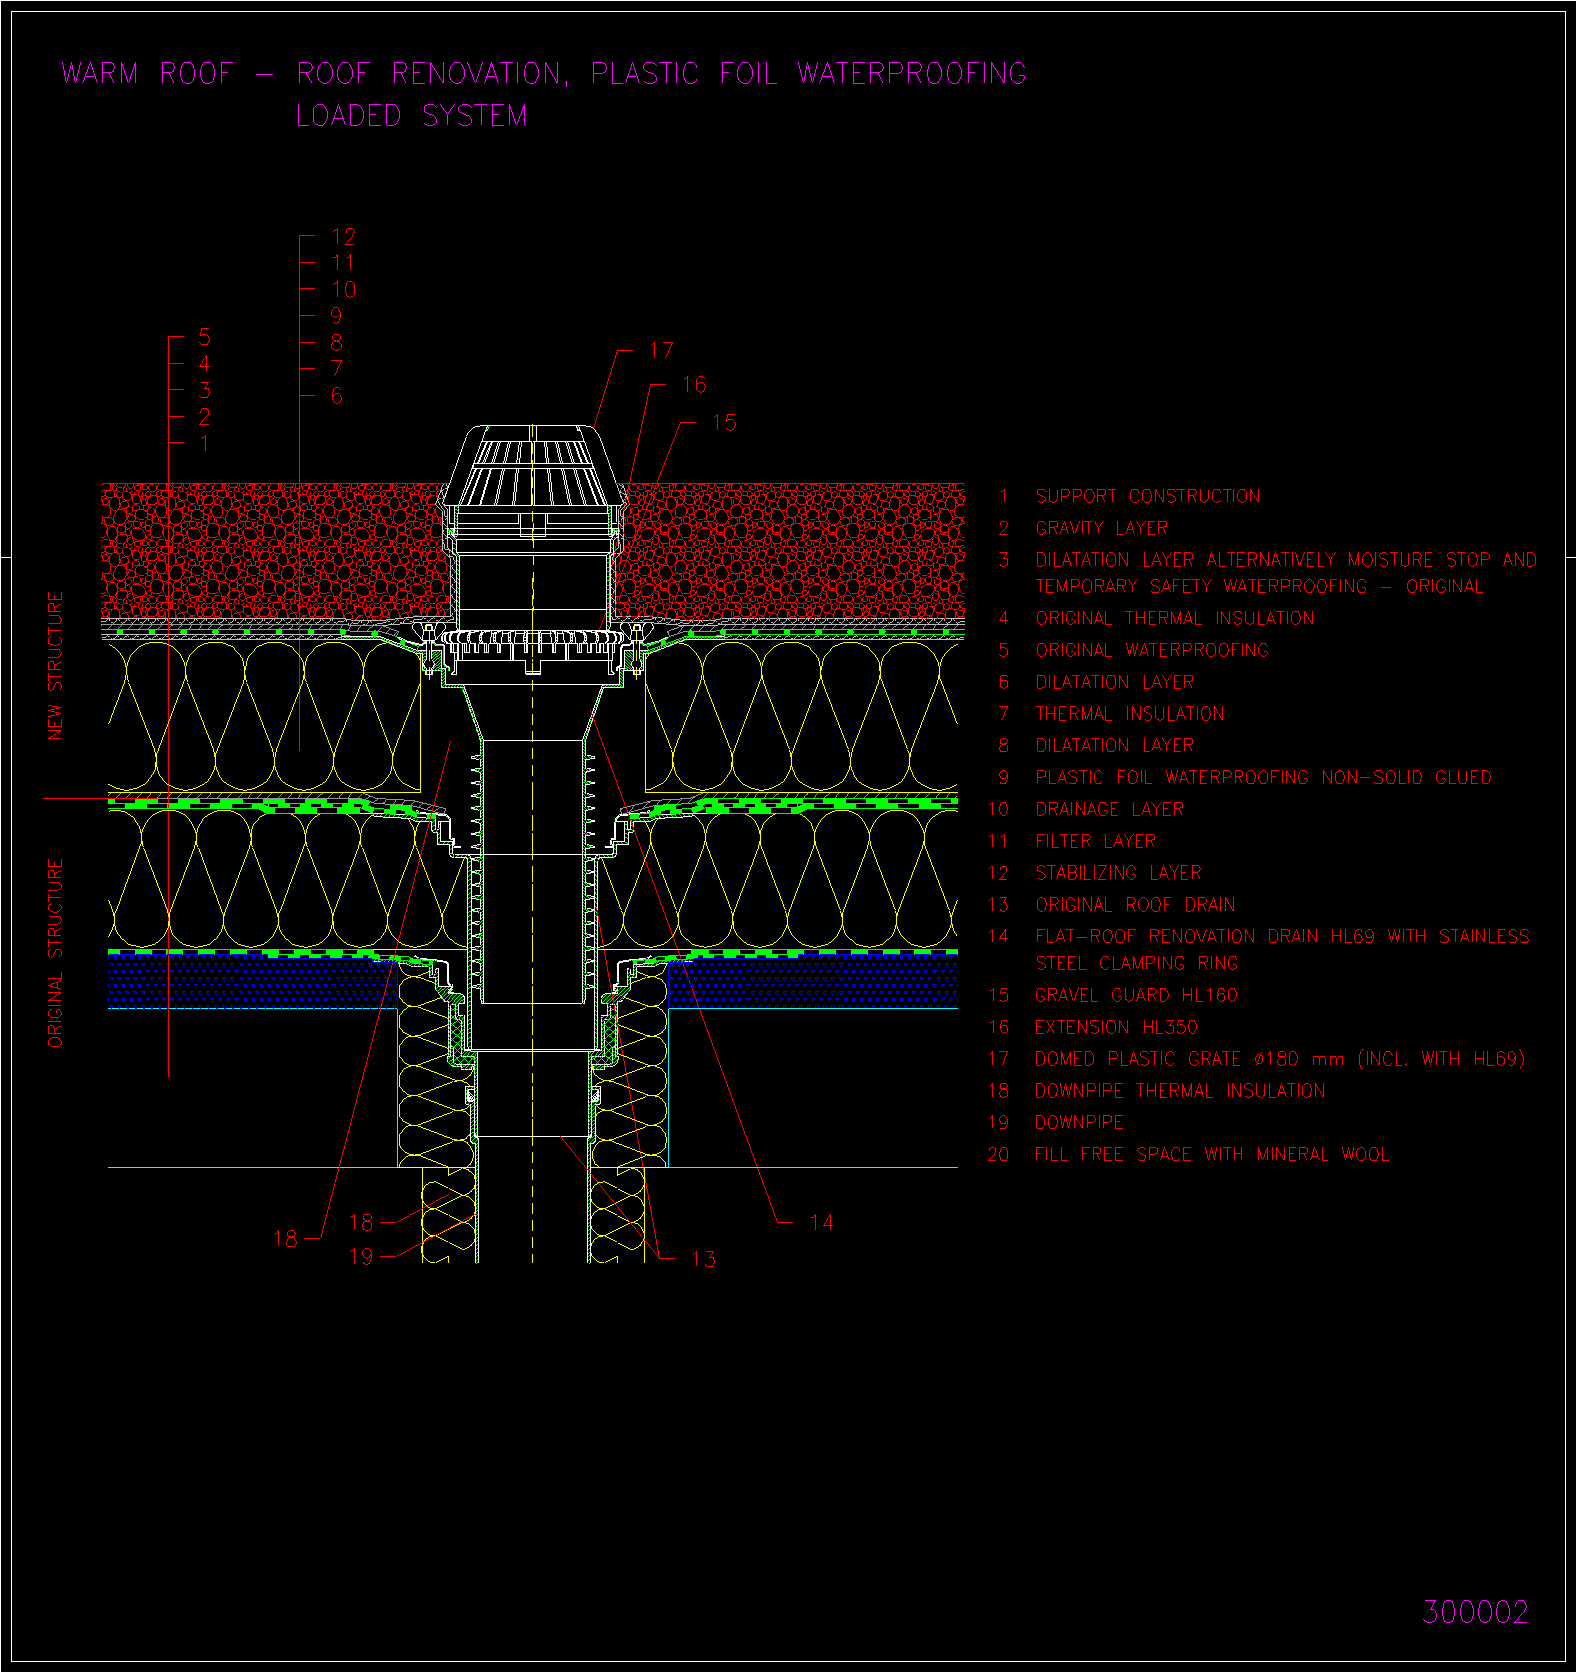The height and width of the screenshot is (1673, 1577).
Task: Click layer tick label '6' in the grey stack
Action: click(x=336, y=396)
